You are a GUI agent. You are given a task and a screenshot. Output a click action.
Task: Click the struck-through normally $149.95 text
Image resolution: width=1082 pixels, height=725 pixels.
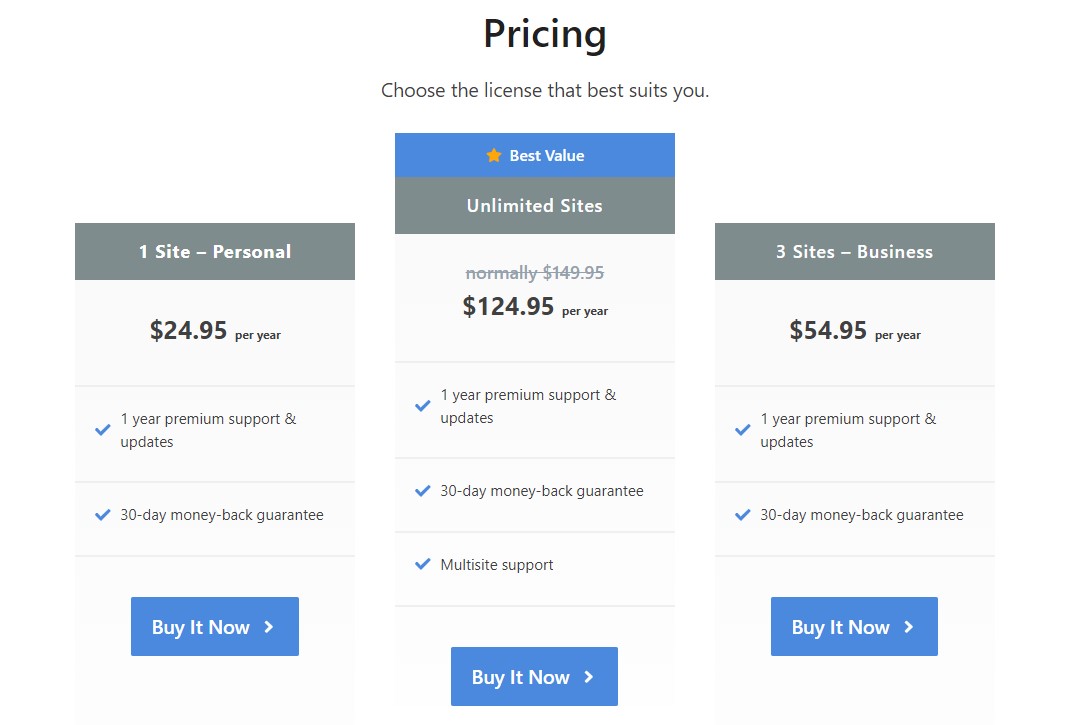coord(535,273)
